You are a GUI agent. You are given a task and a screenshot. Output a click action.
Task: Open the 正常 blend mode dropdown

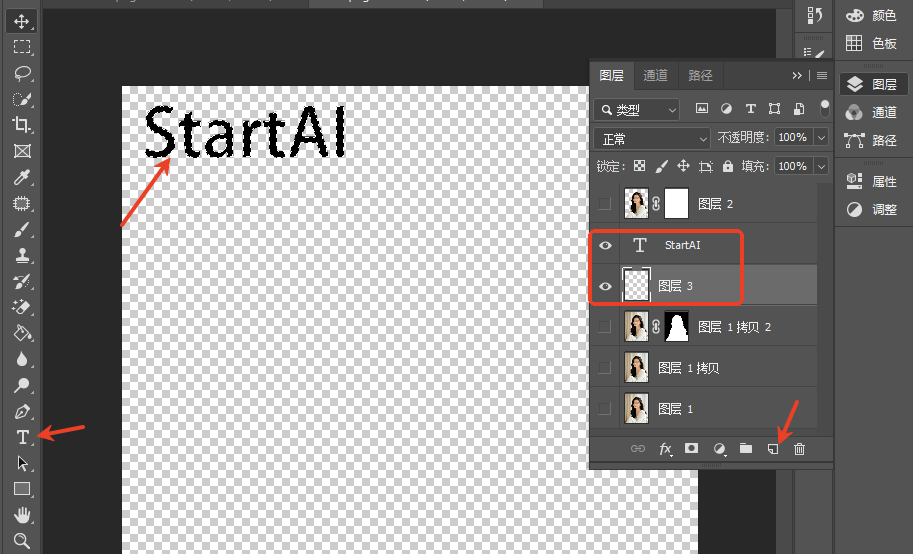click(652, 139)
